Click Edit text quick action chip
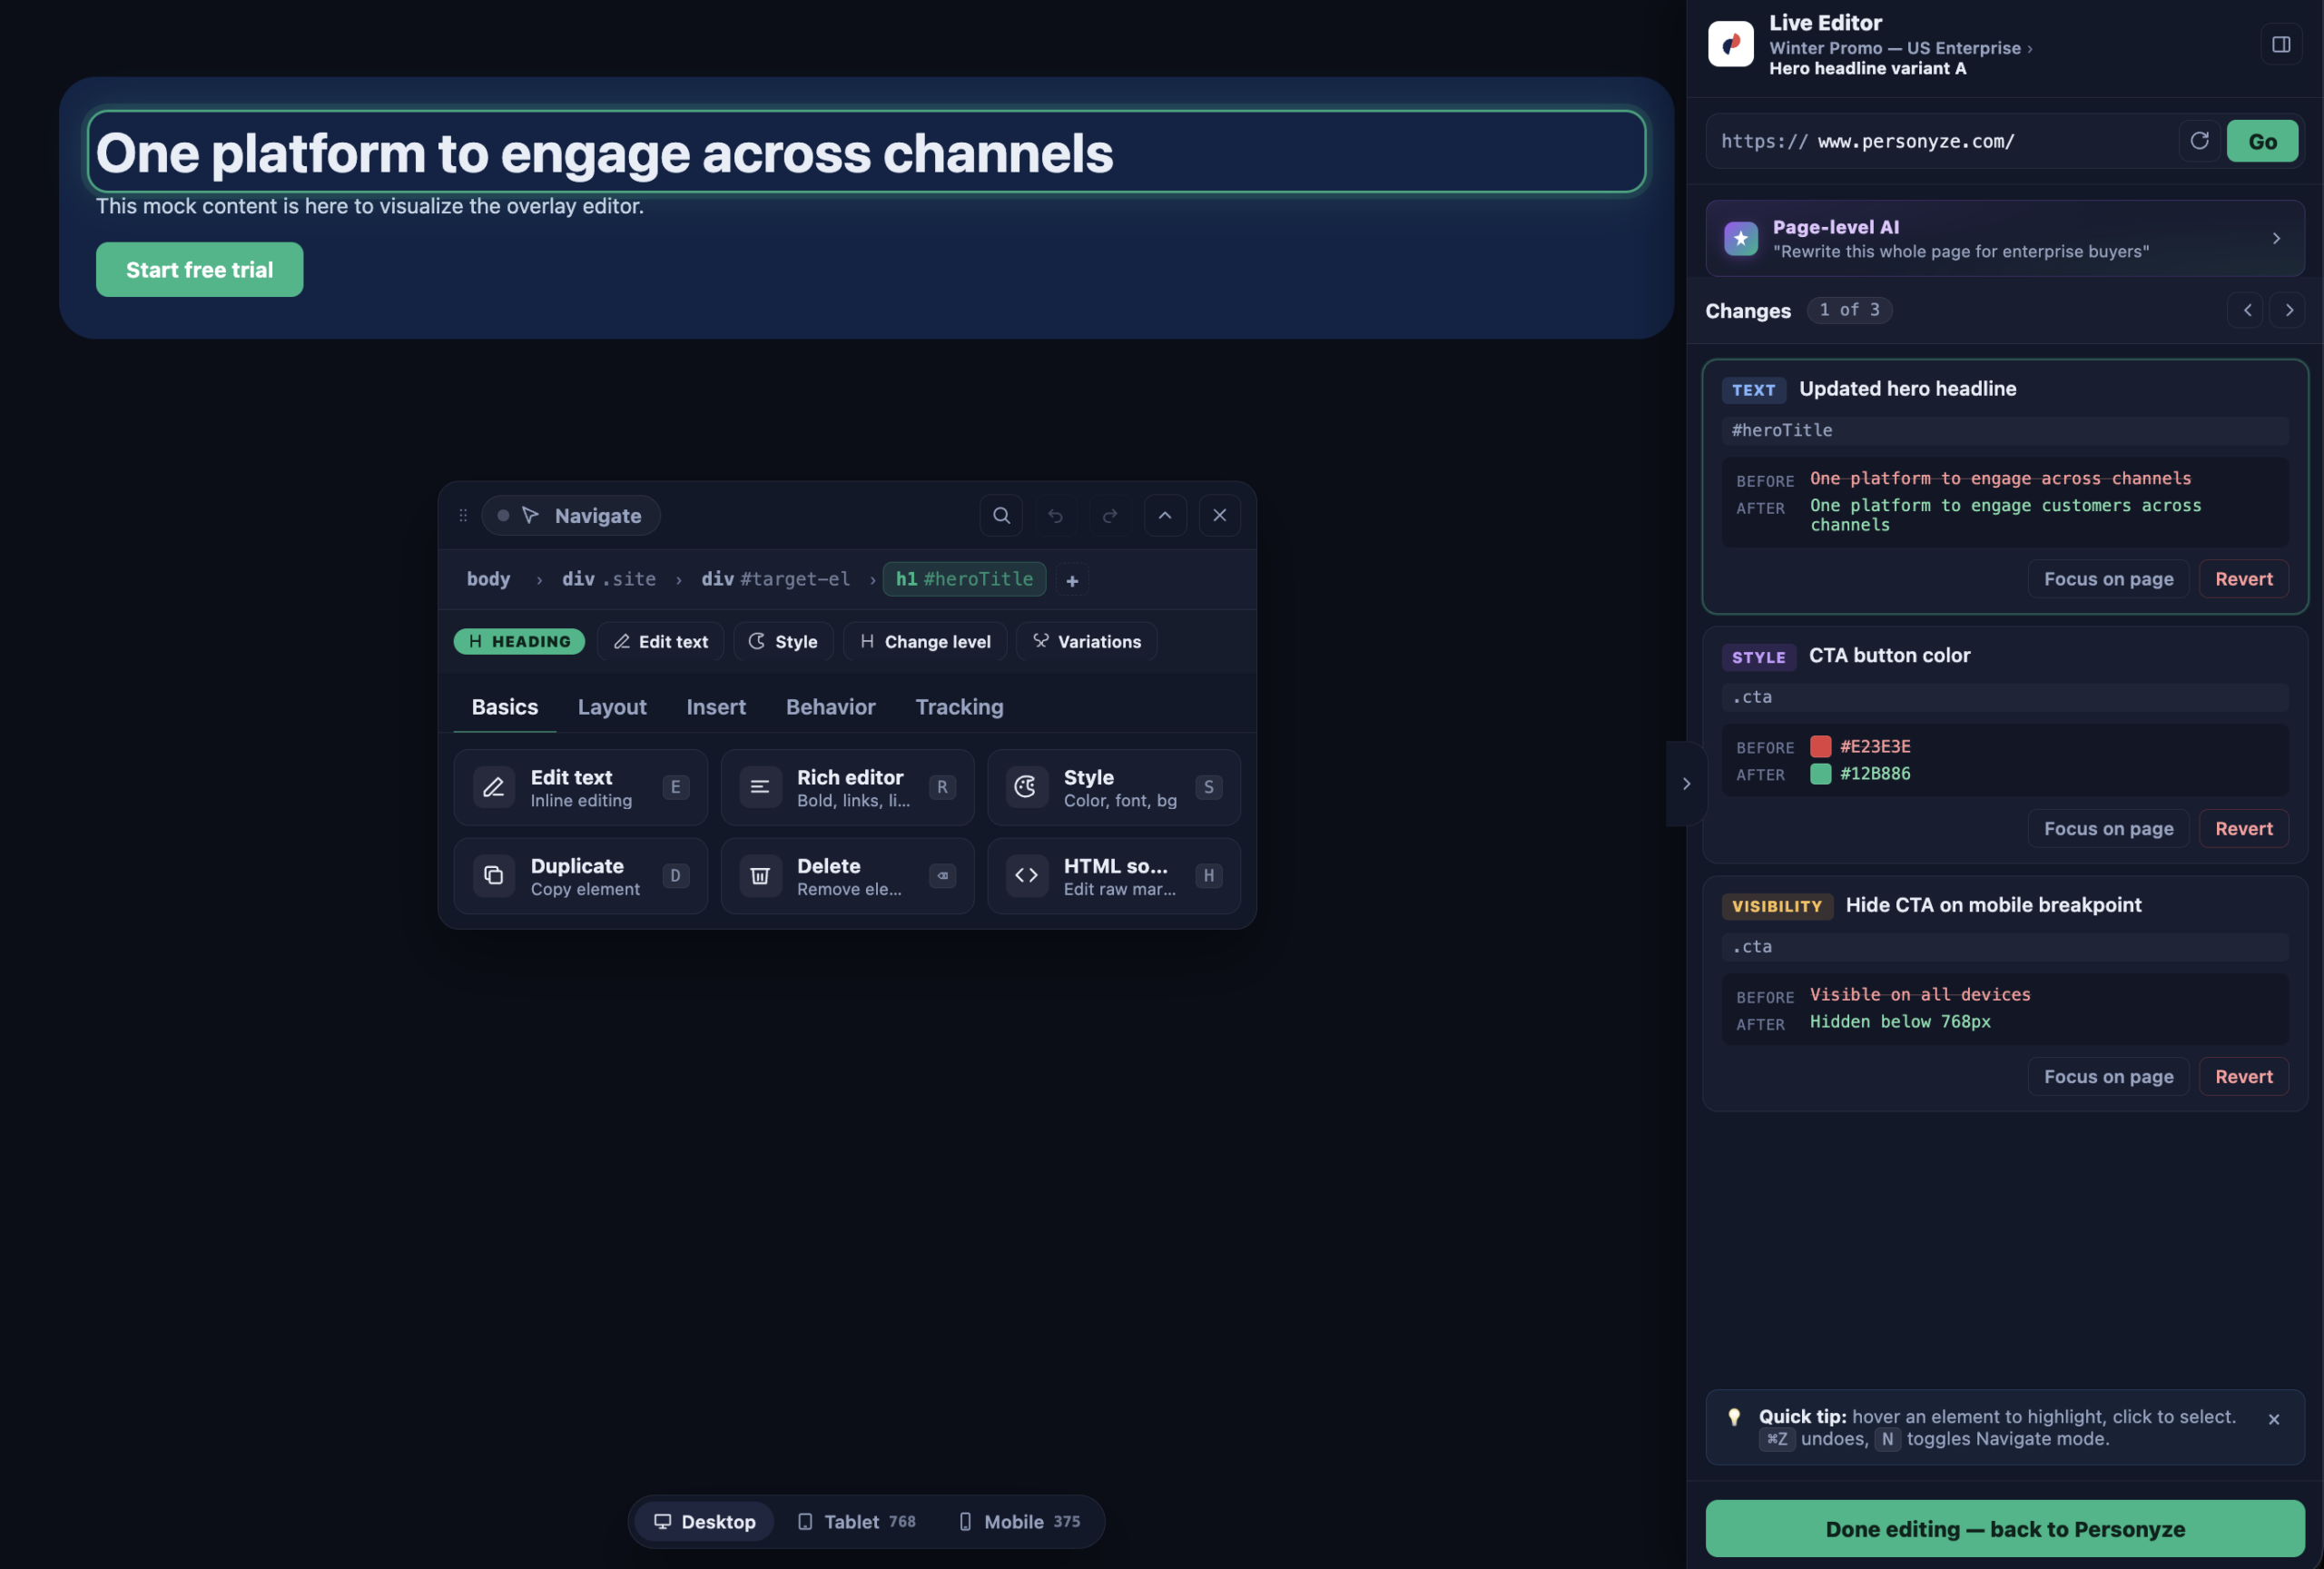This screenshot has width=2324, height=1569. (x=660, y=642)
